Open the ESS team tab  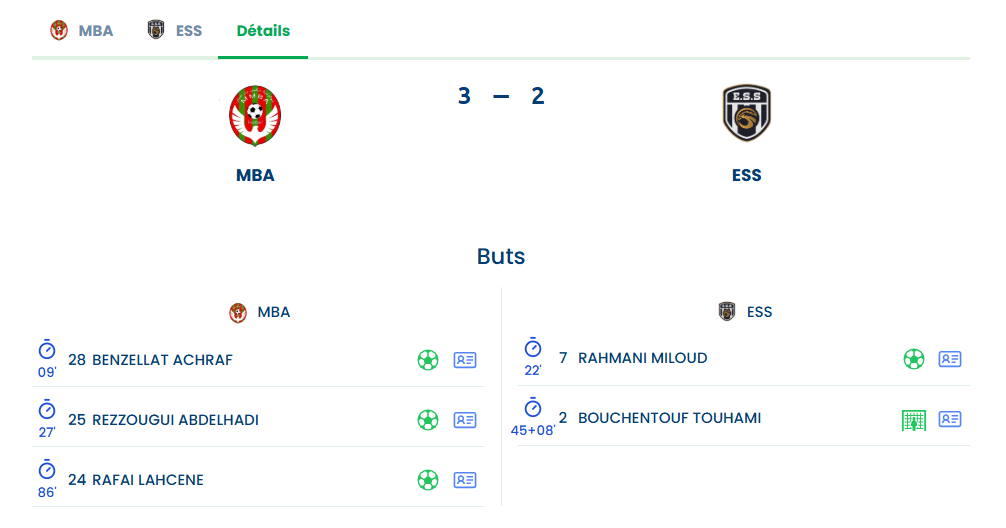coord(175,31)
